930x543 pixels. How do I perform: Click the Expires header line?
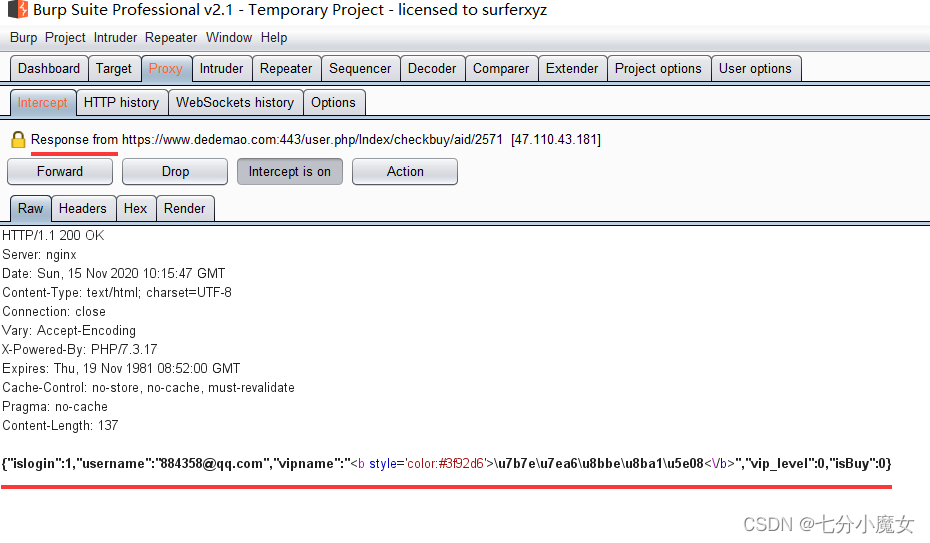coord(121,368)
